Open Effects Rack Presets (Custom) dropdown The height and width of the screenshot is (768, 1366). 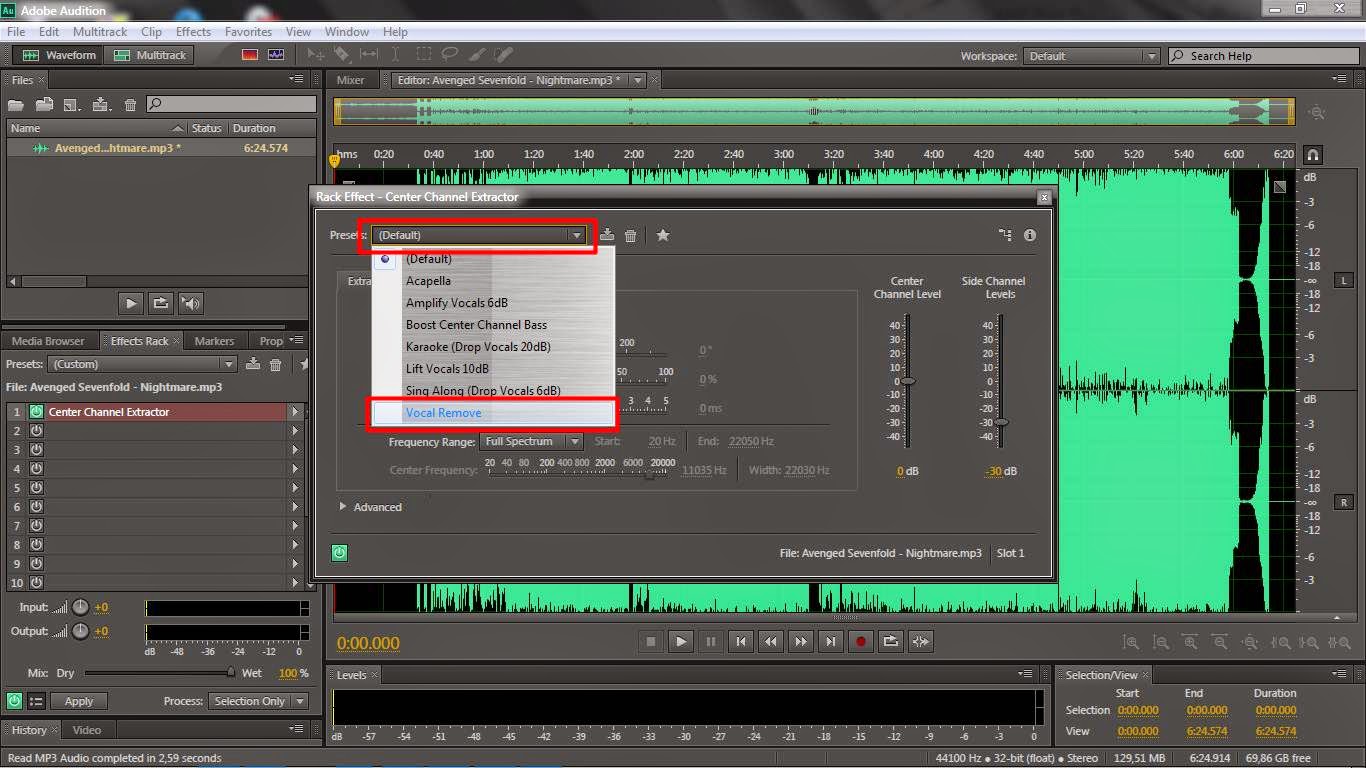point(142,364)
